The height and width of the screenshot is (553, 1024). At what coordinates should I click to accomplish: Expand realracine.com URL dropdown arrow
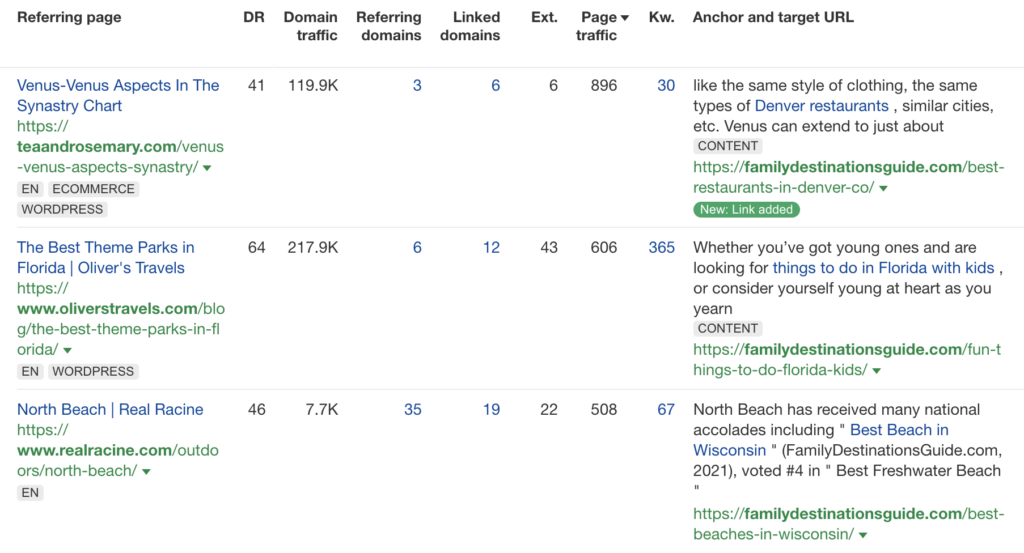click(x=146, y=472)
